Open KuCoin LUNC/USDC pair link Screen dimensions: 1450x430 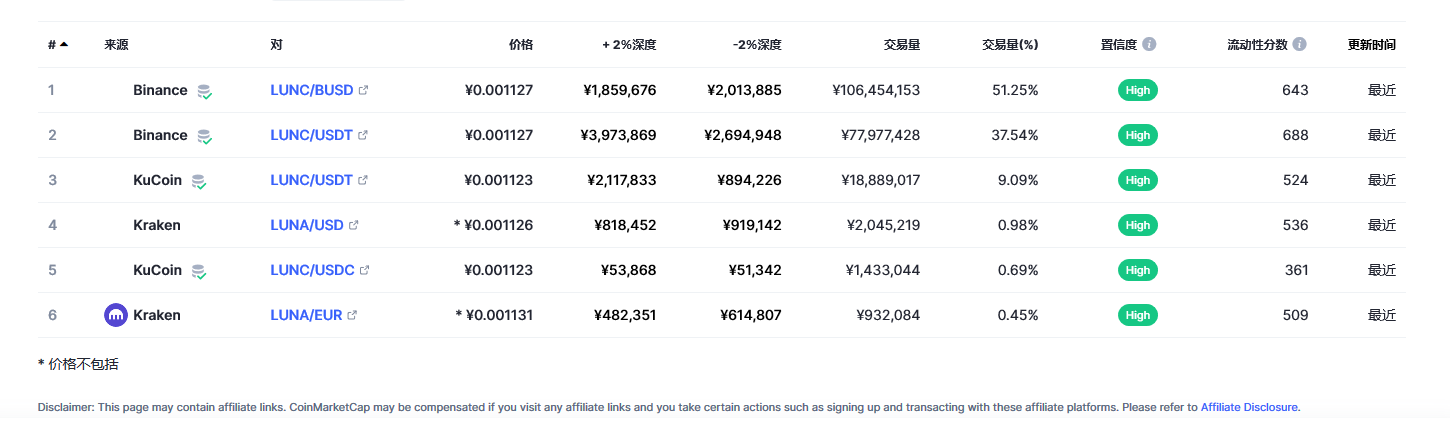(312, 270)
